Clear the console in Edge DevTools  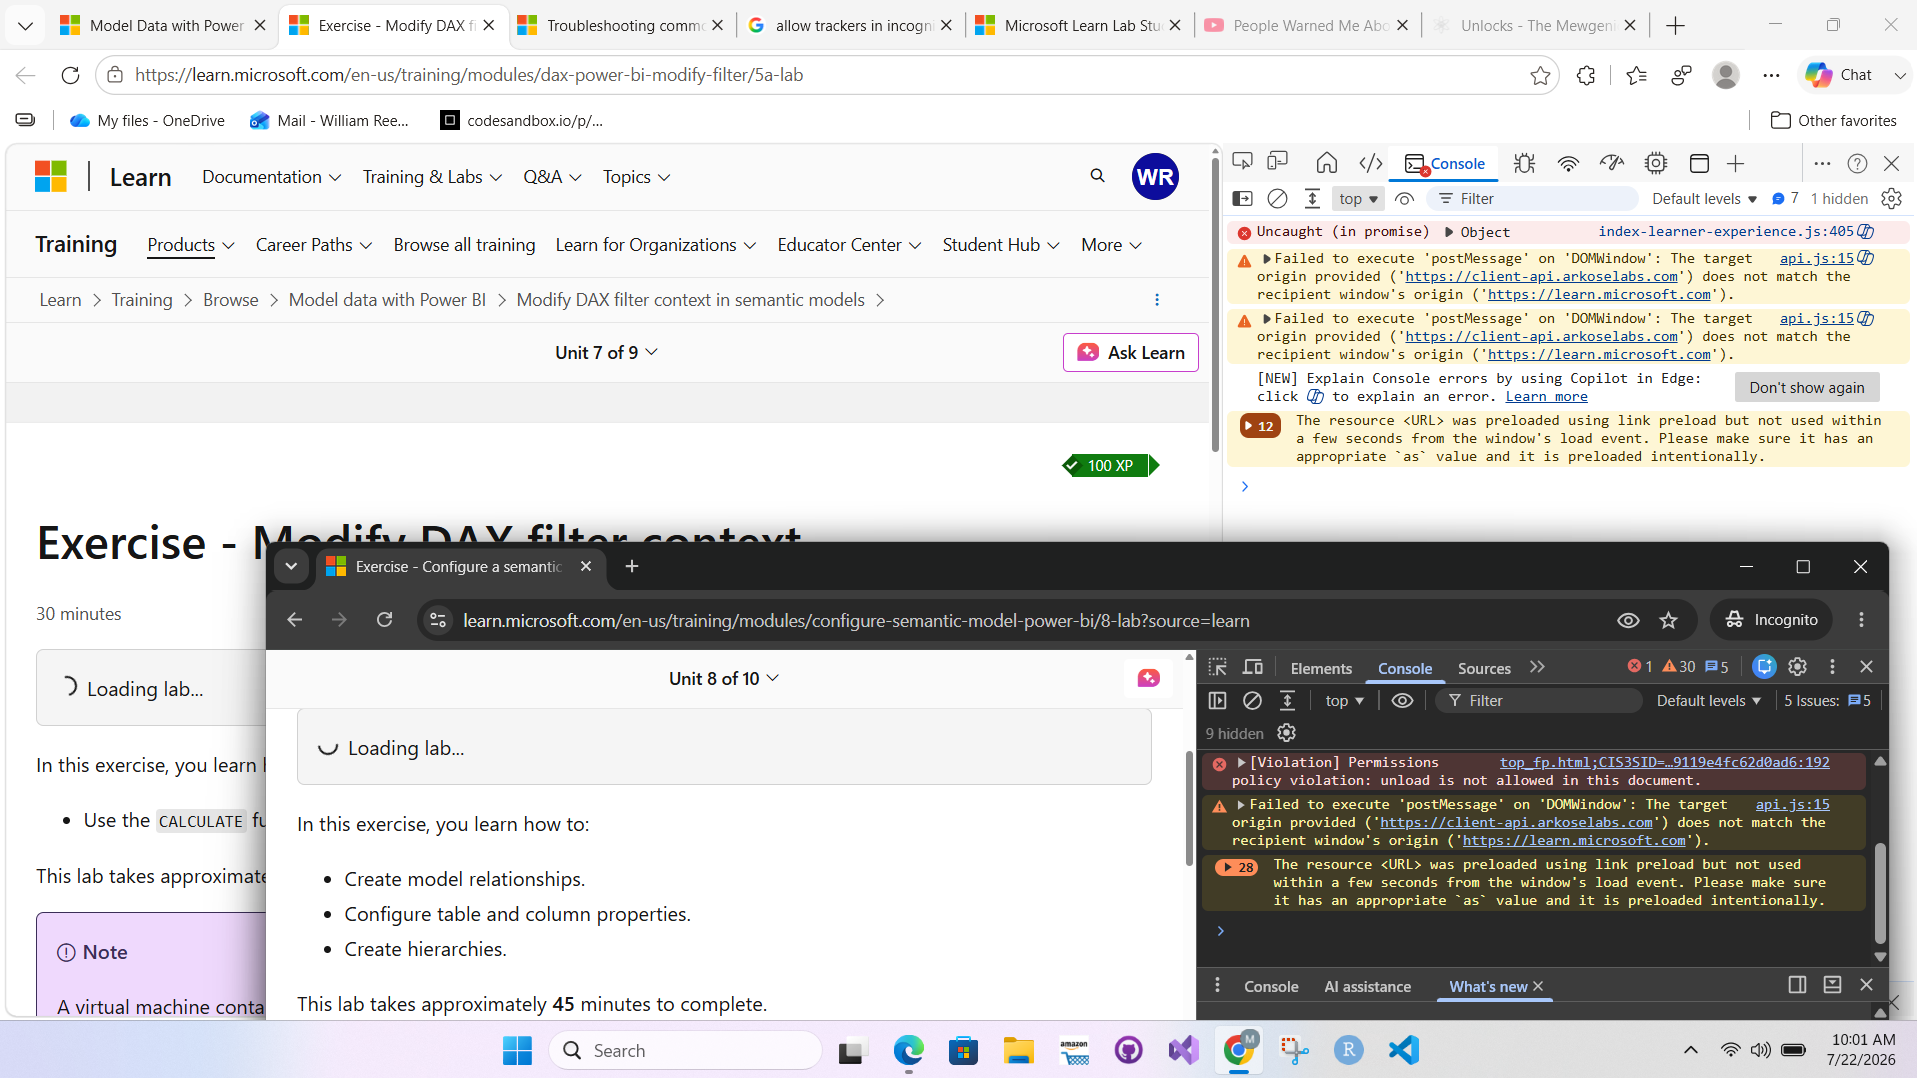point(1277,199)
